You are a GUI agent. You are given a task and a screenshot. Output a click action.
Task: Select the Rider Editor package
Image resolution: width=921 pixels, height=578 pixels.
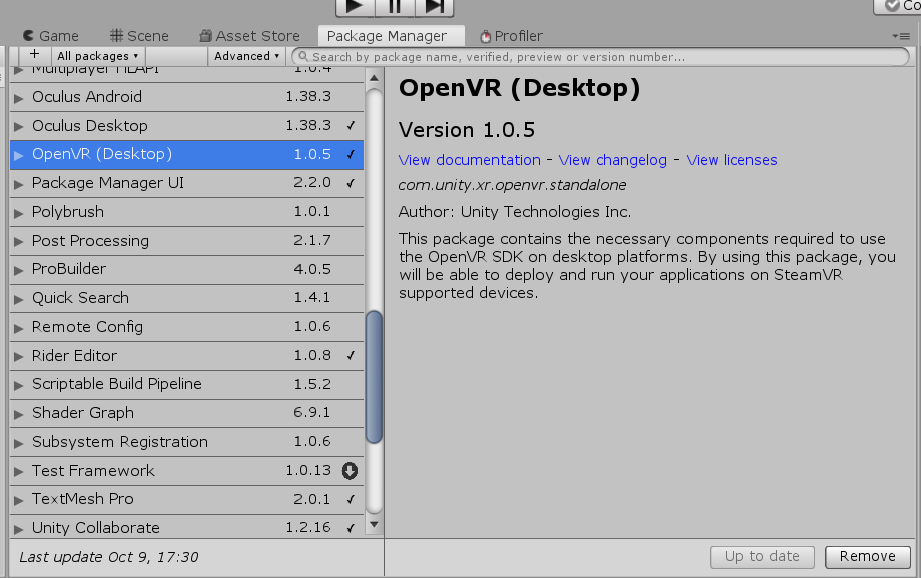(x=187, y=356)
